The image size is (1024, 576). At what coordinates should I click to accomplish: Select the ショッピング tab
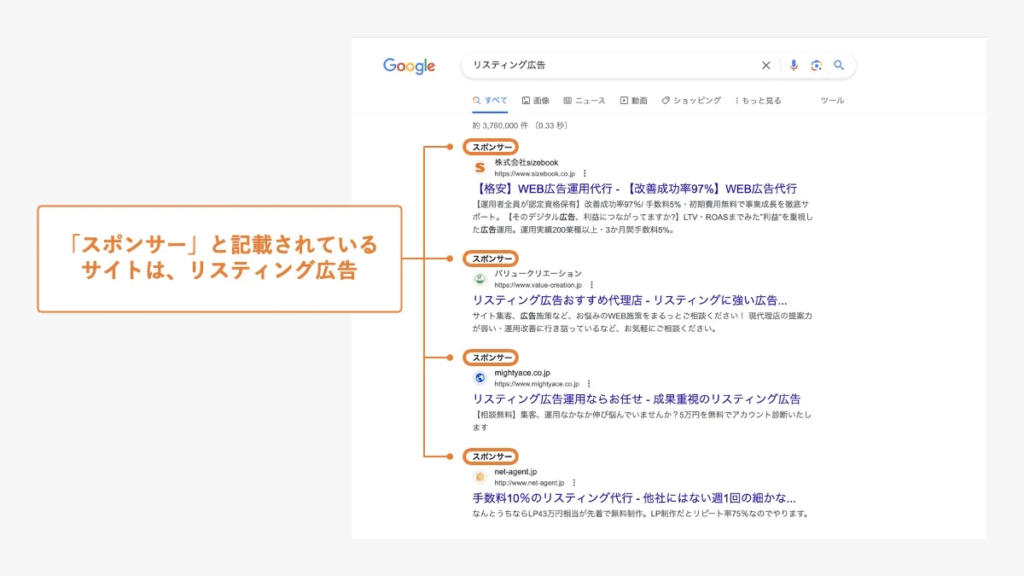691,101
